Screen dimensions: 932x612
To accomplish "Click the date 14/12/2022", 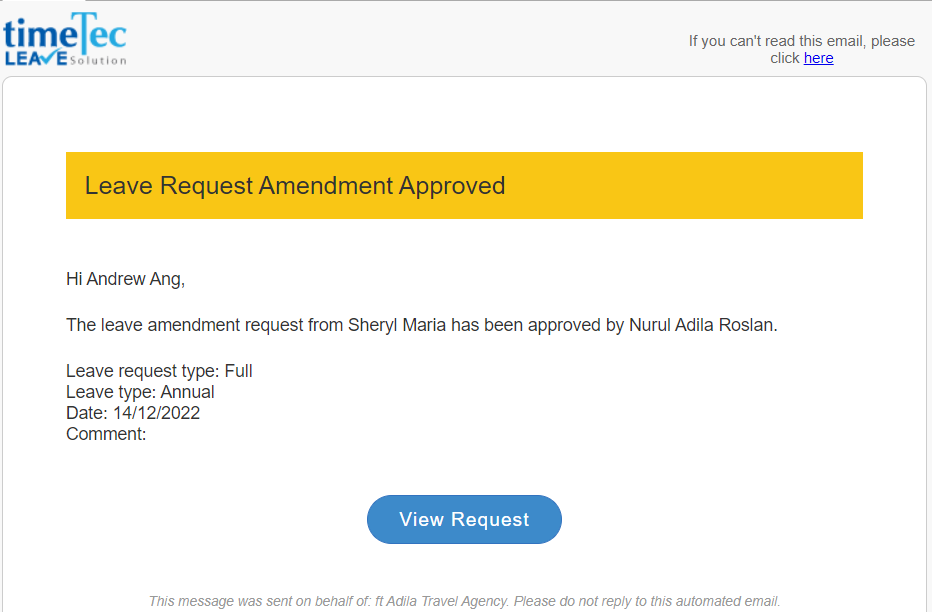I will coord(156,413).
